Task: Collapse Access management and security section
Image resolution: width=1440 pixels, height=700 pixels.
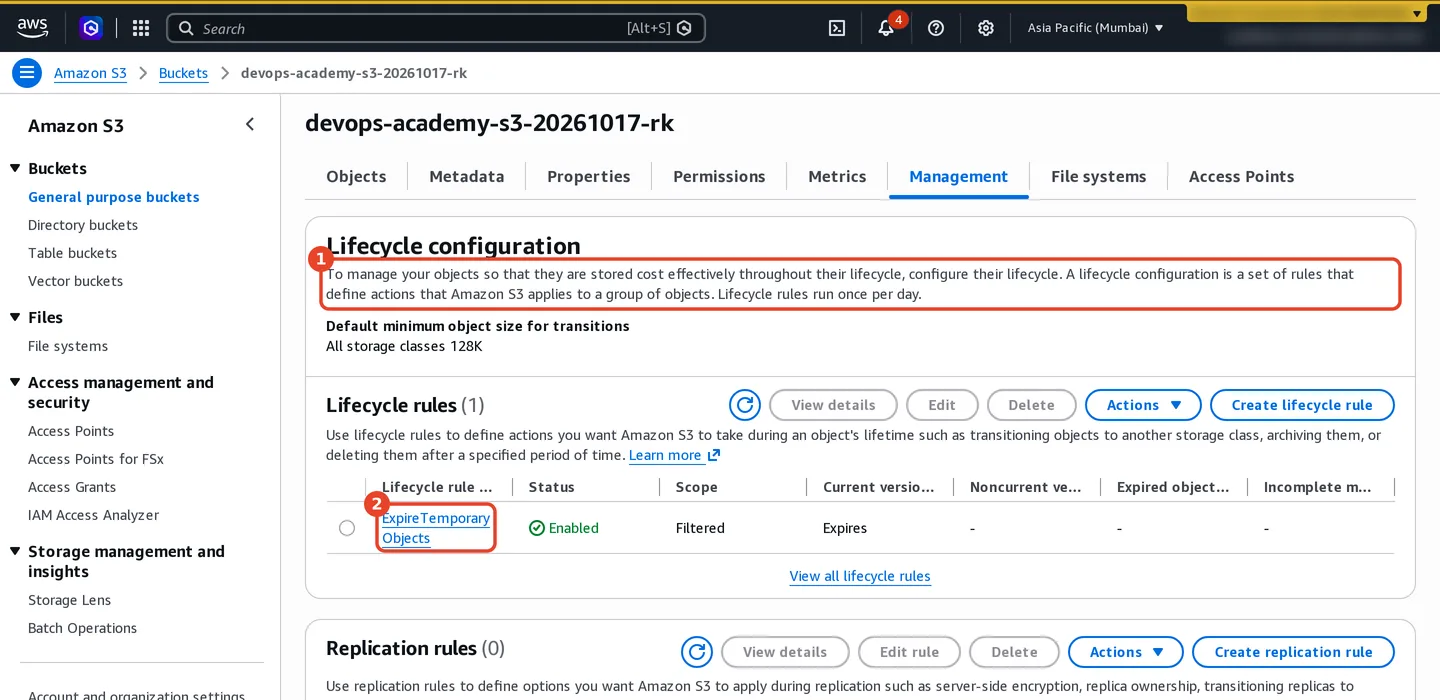Action: [x=15, y=382]
